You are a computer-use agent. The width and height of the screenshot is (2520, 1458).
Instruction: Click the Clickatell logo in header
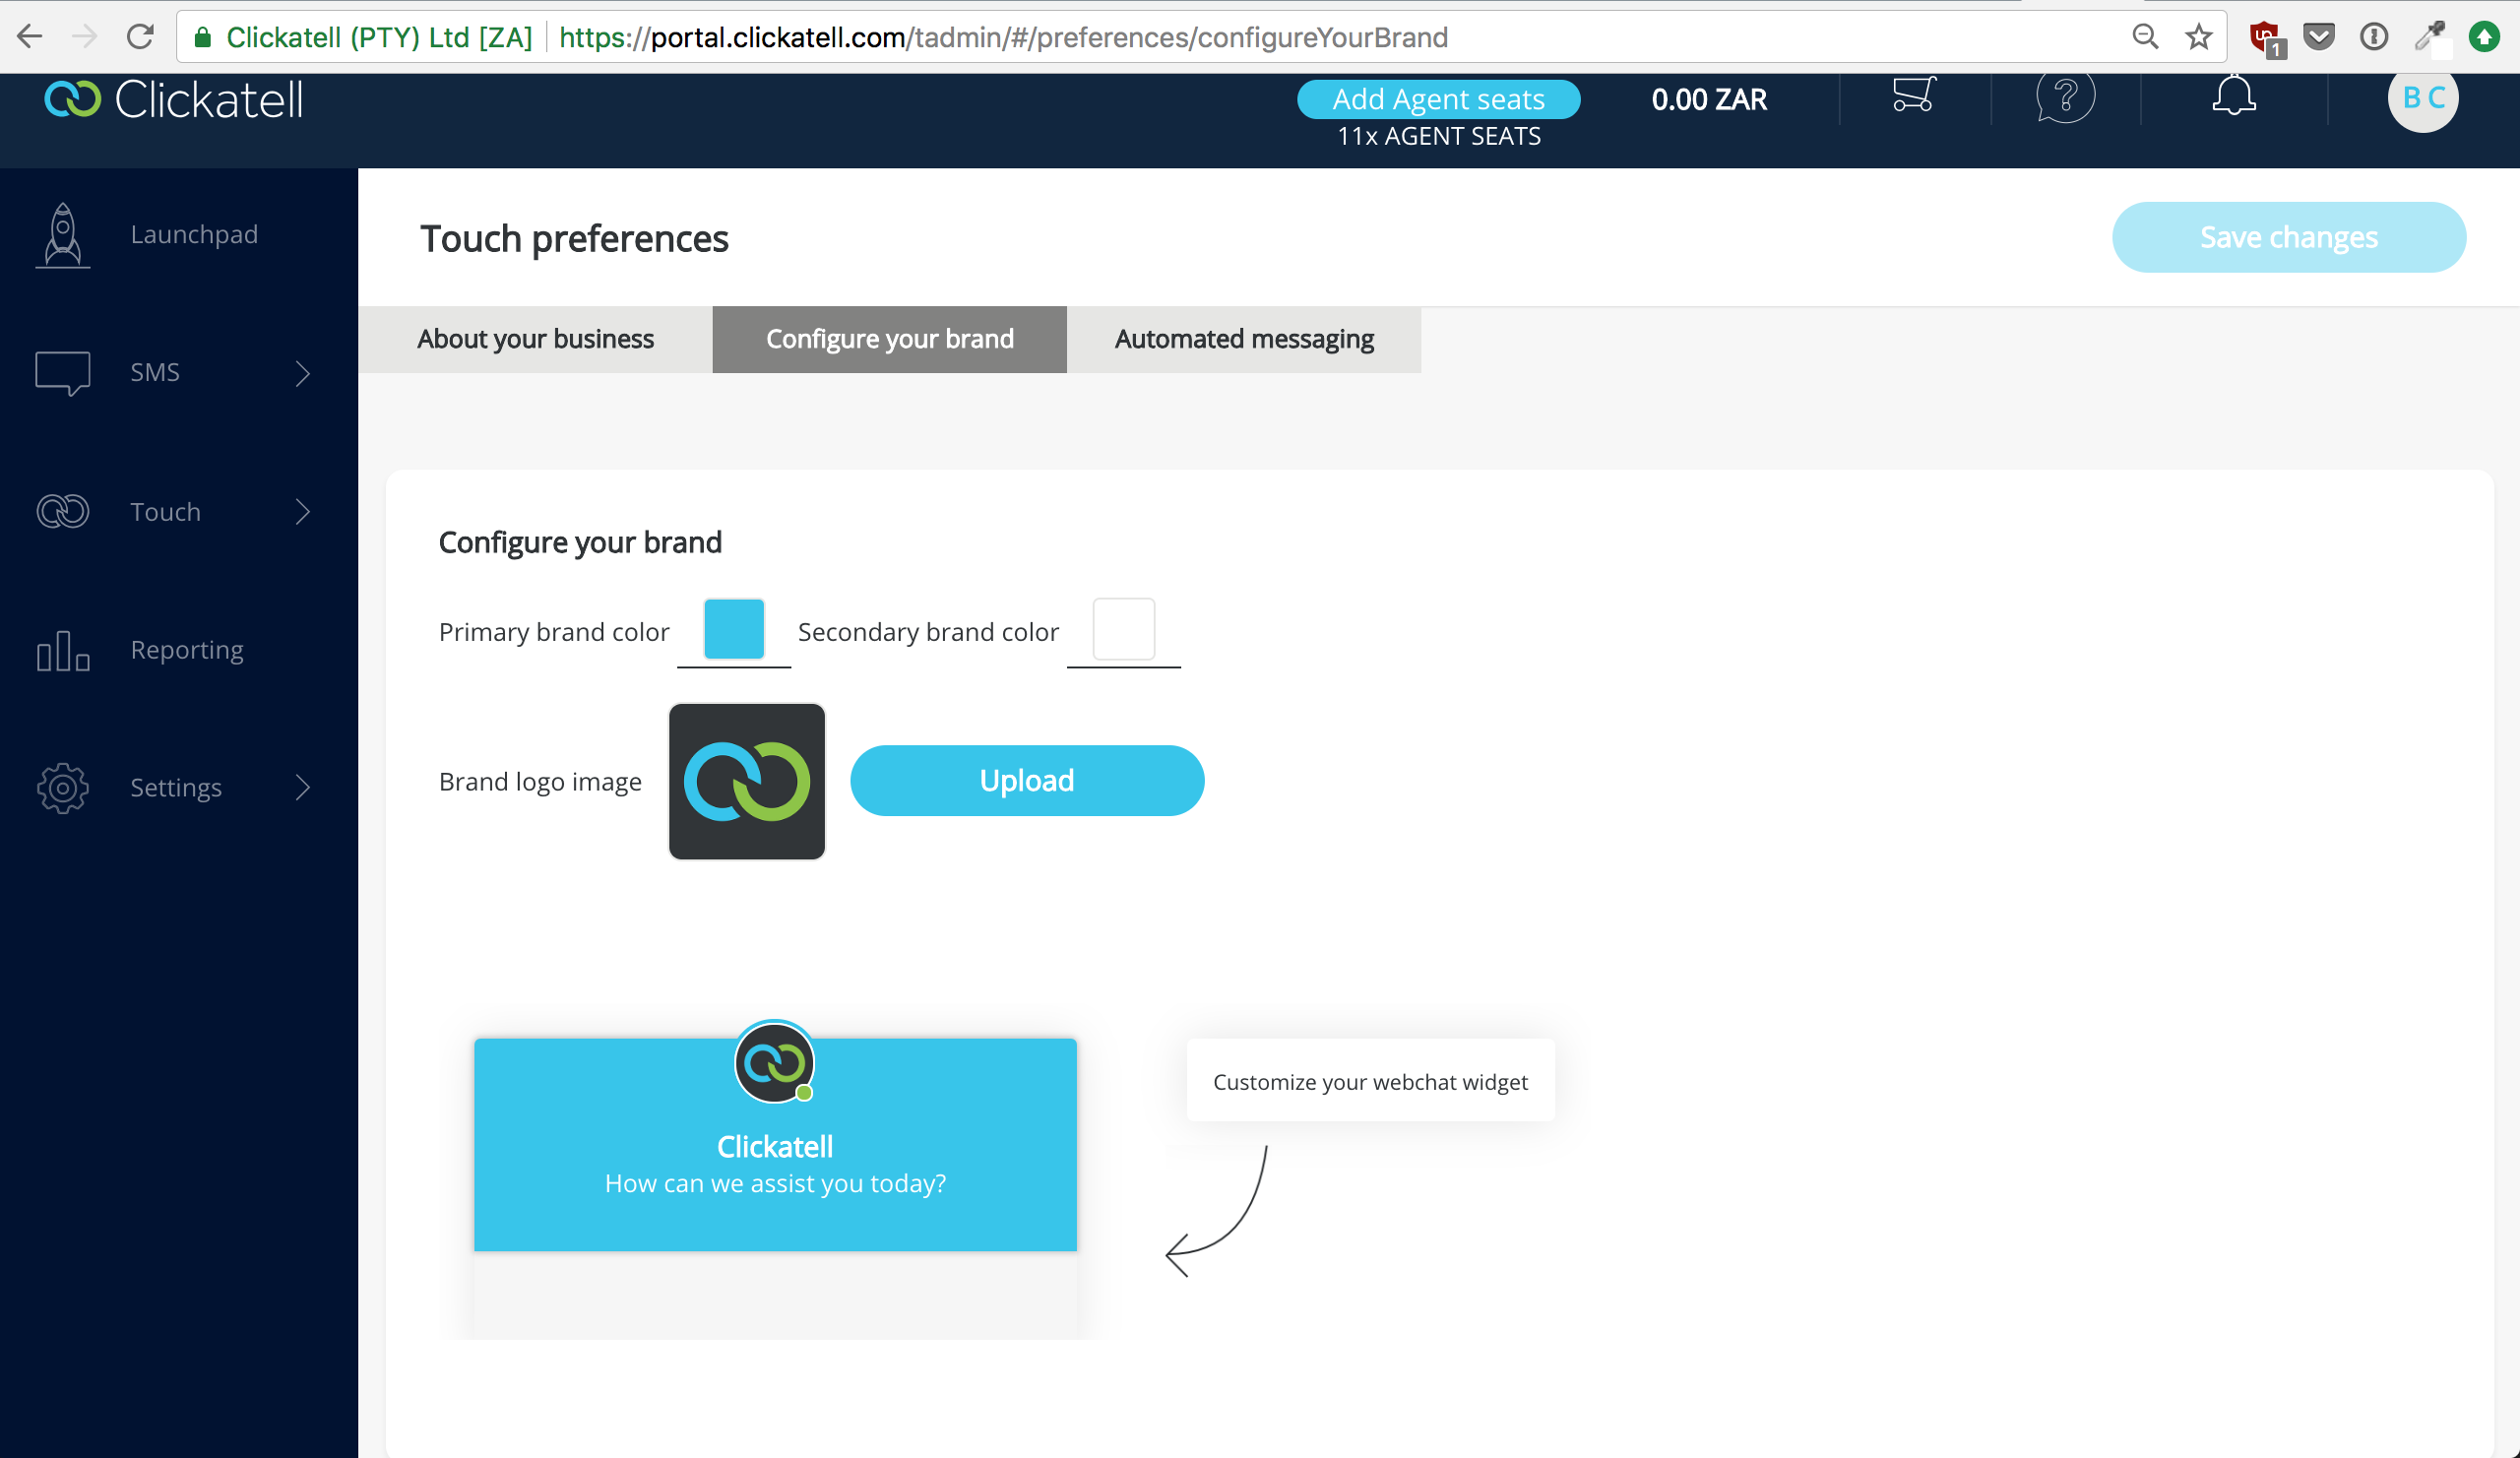(174, 100)
